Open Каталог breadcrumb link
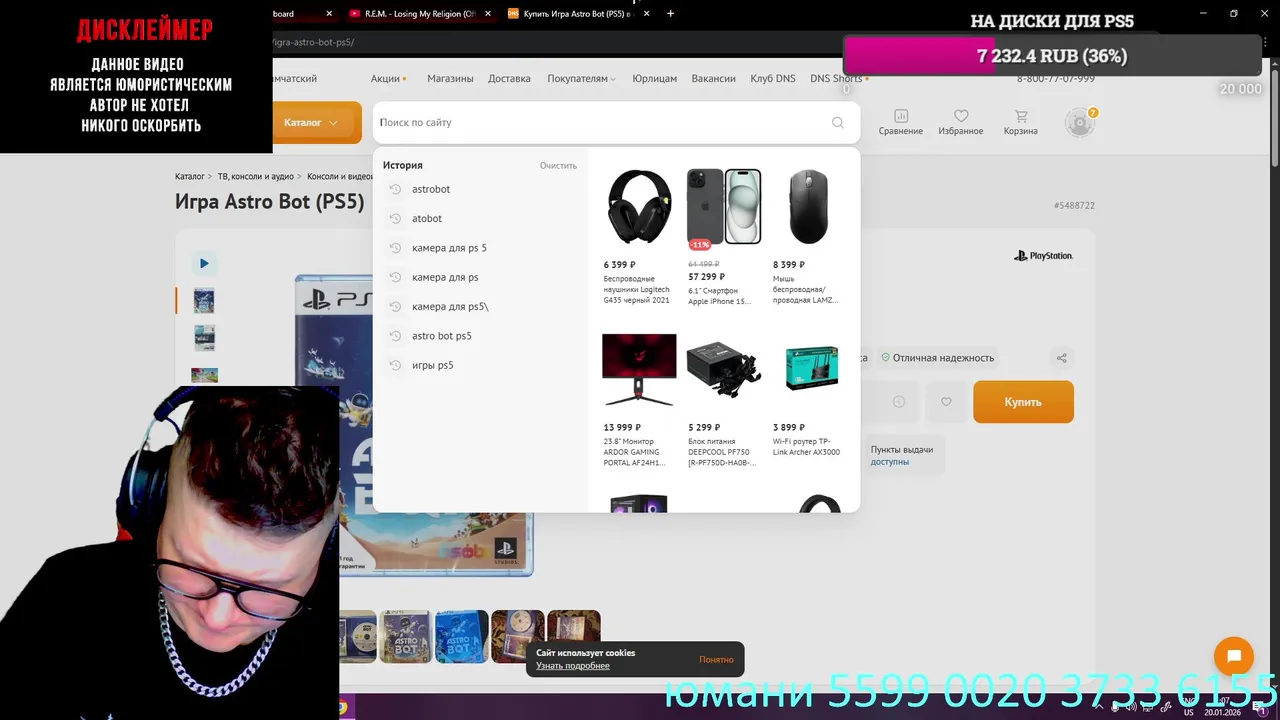The width and height of the screenshot is (1280, 720). [x=189, y=177]
